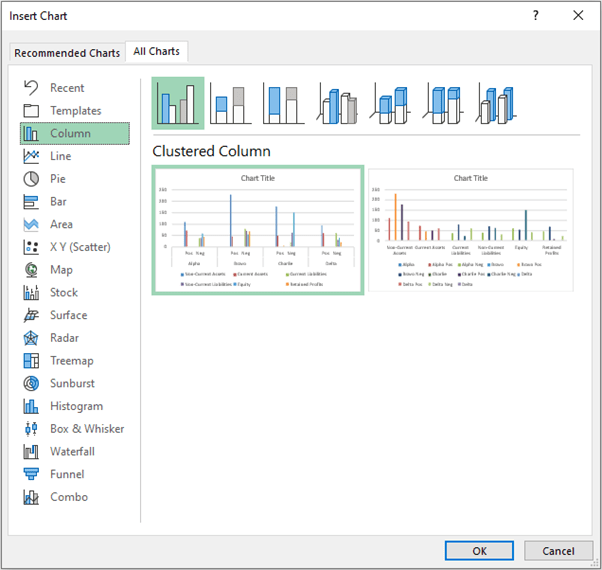Click the Line chart category icon
Image resolution: width=602 pixels, height=570 pixels.
pyautogui.click(x=31, y=156)
